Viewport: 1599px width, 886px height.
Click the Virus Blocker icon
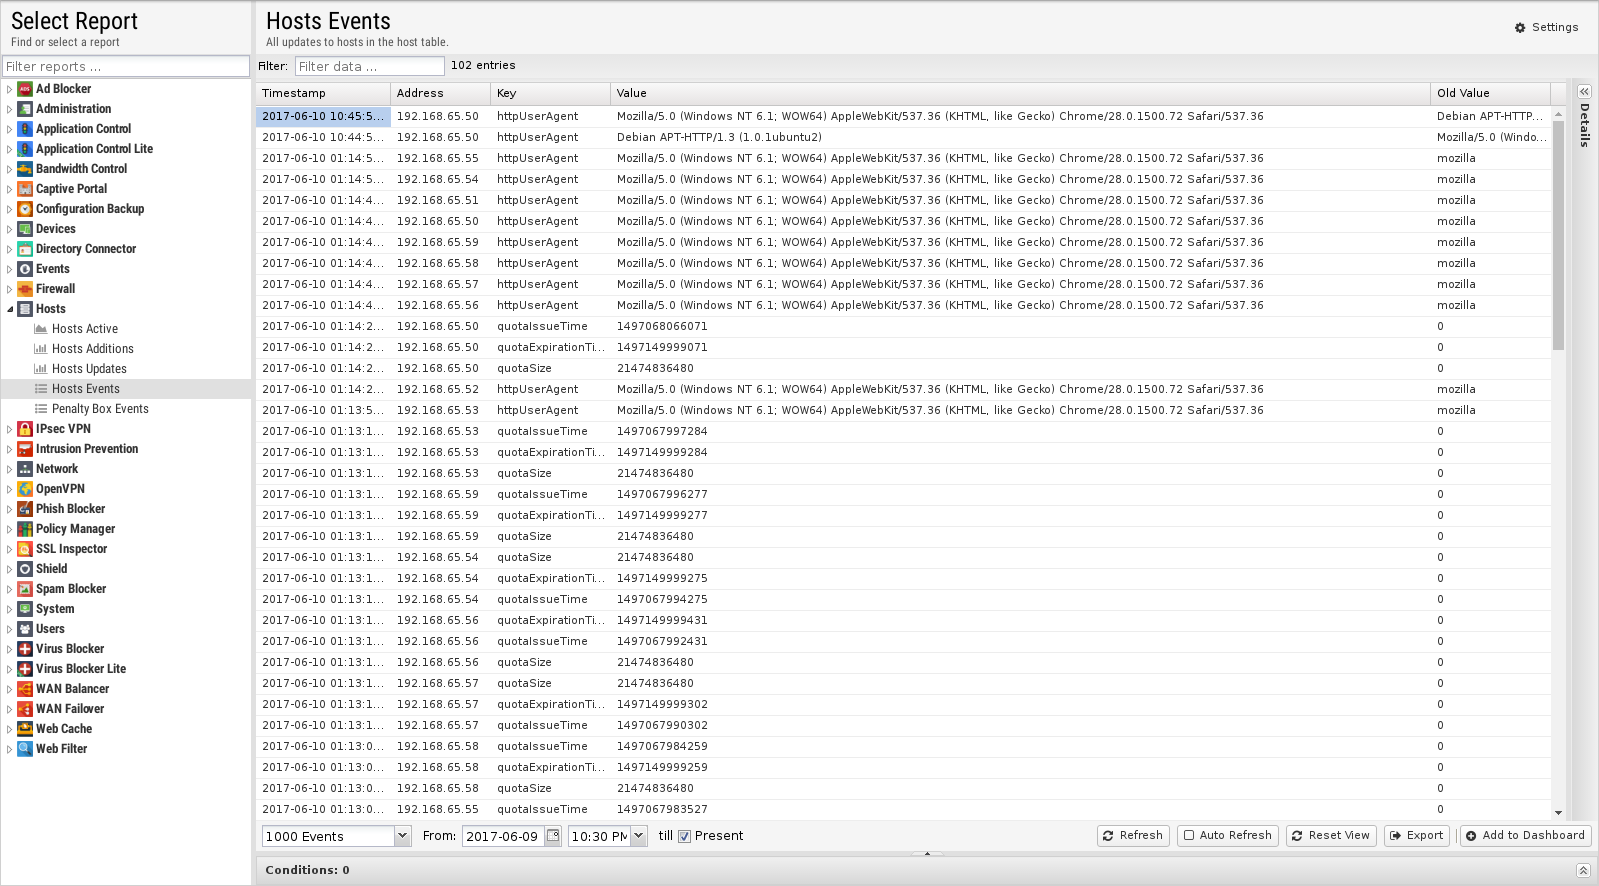(25, 649)
